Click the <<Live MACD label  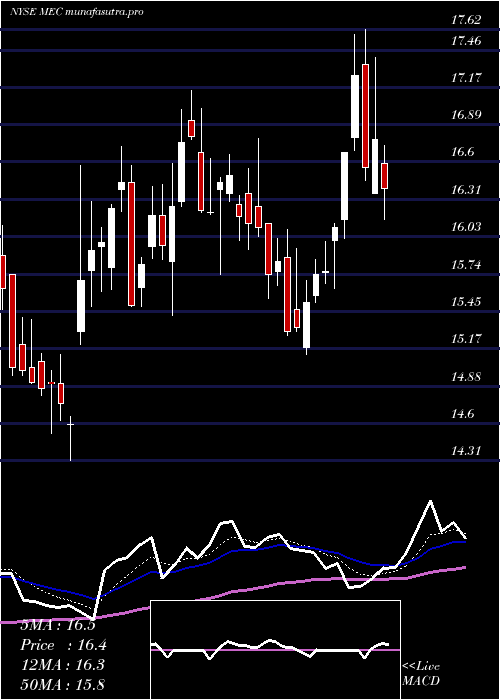(421, 674)
